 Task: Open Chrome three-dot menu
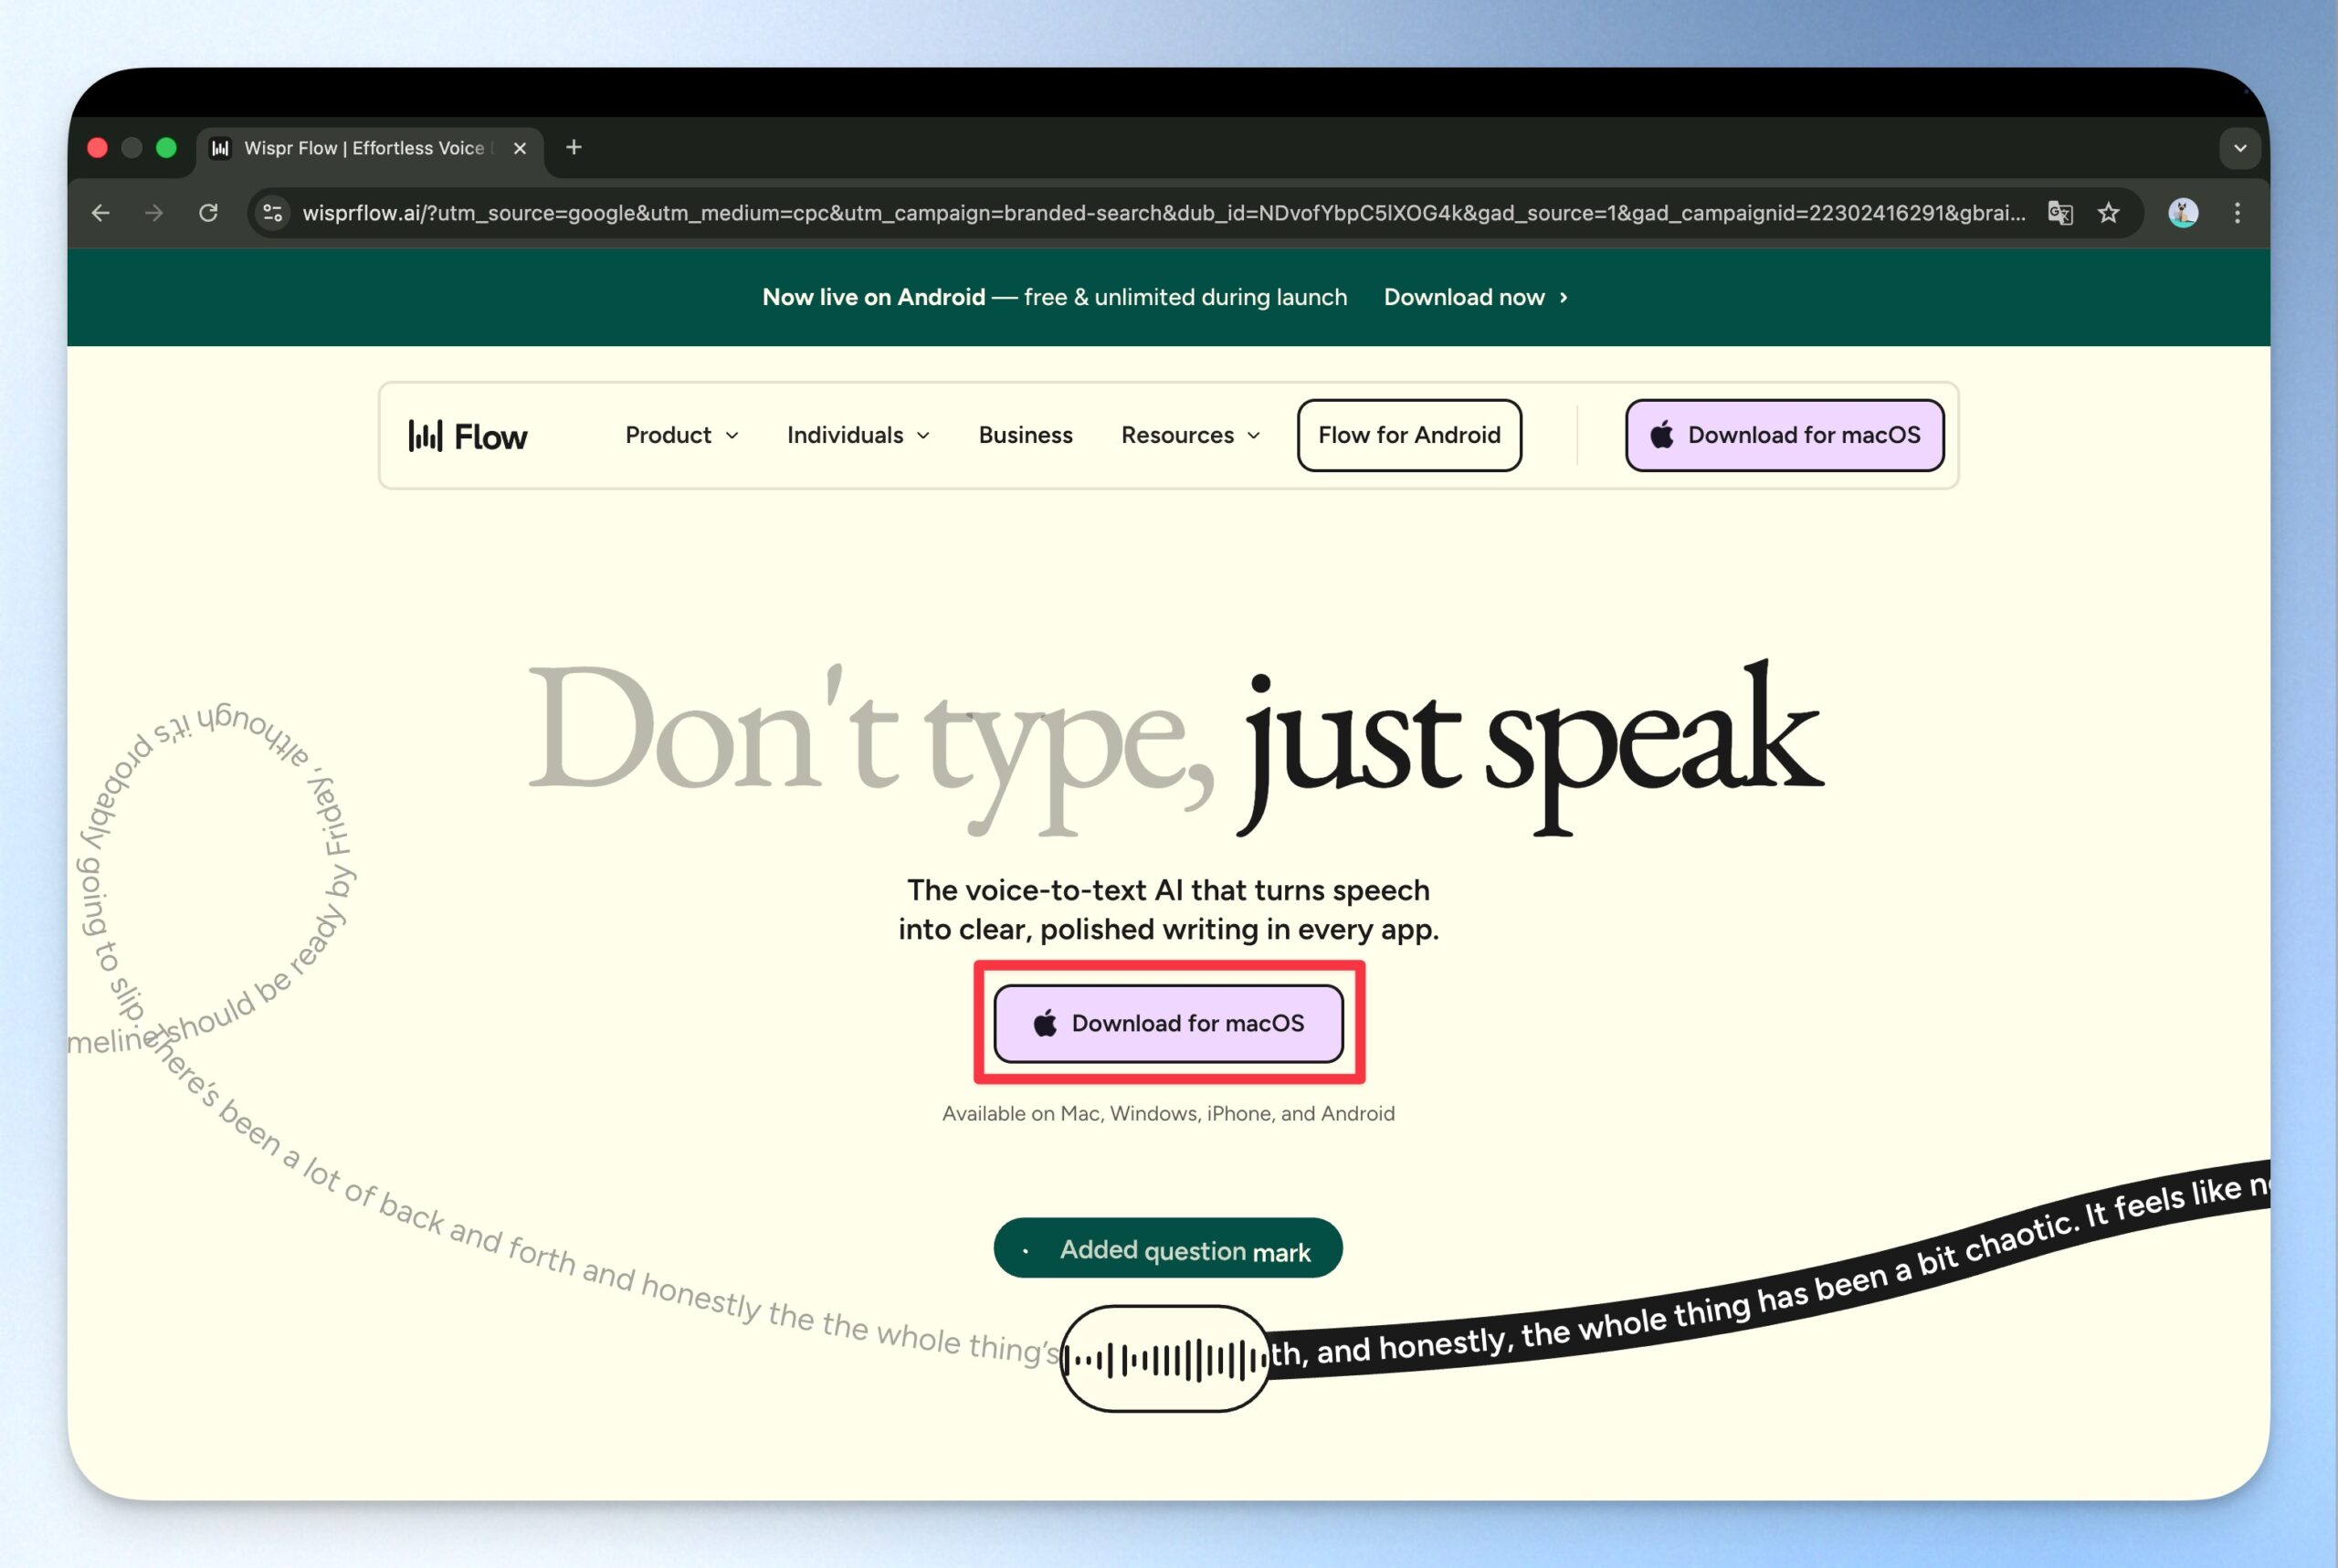2237,213
